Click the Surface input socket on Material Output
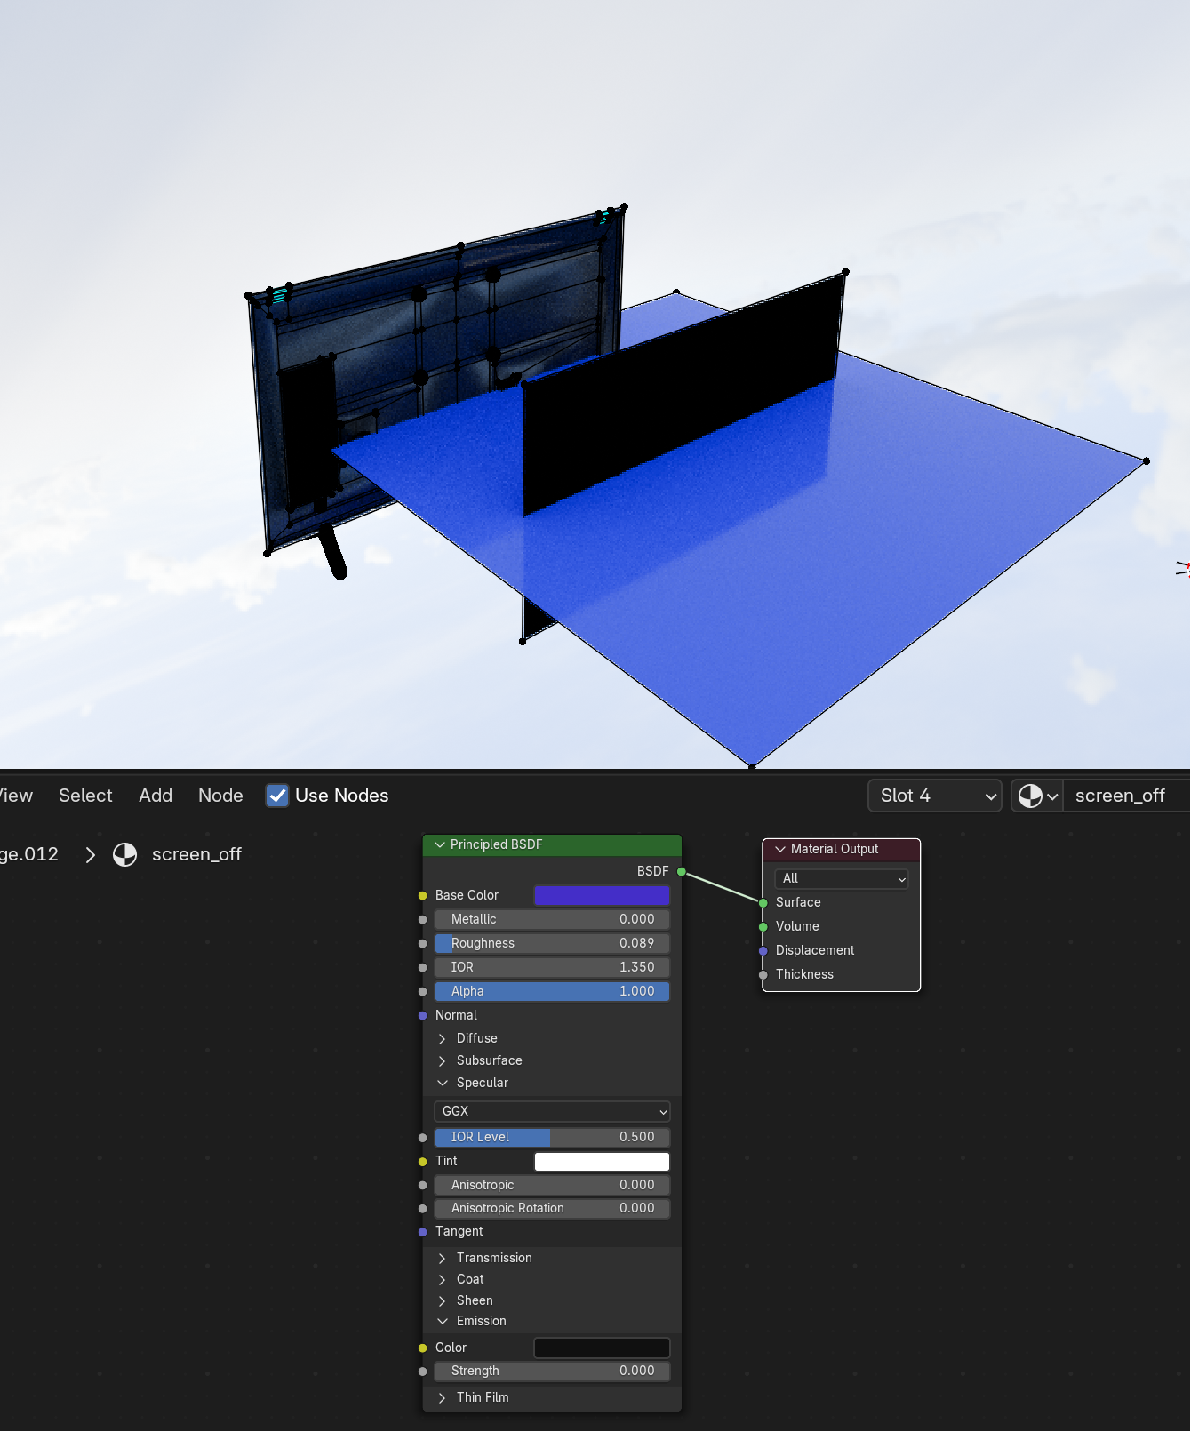The height and width of the screenshot is (1431, 1190). (763, 902)
